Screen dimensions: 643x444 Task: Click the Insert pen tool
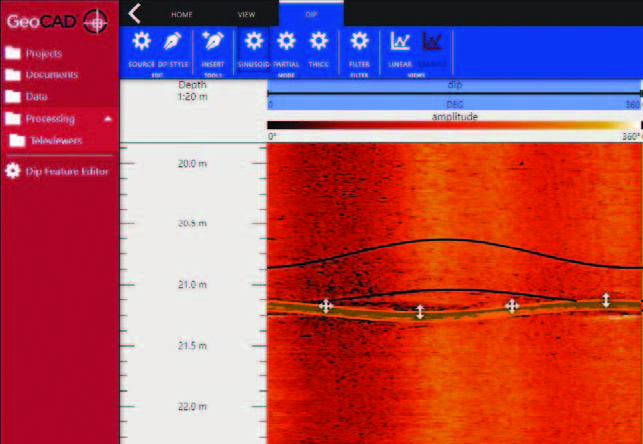212,41
